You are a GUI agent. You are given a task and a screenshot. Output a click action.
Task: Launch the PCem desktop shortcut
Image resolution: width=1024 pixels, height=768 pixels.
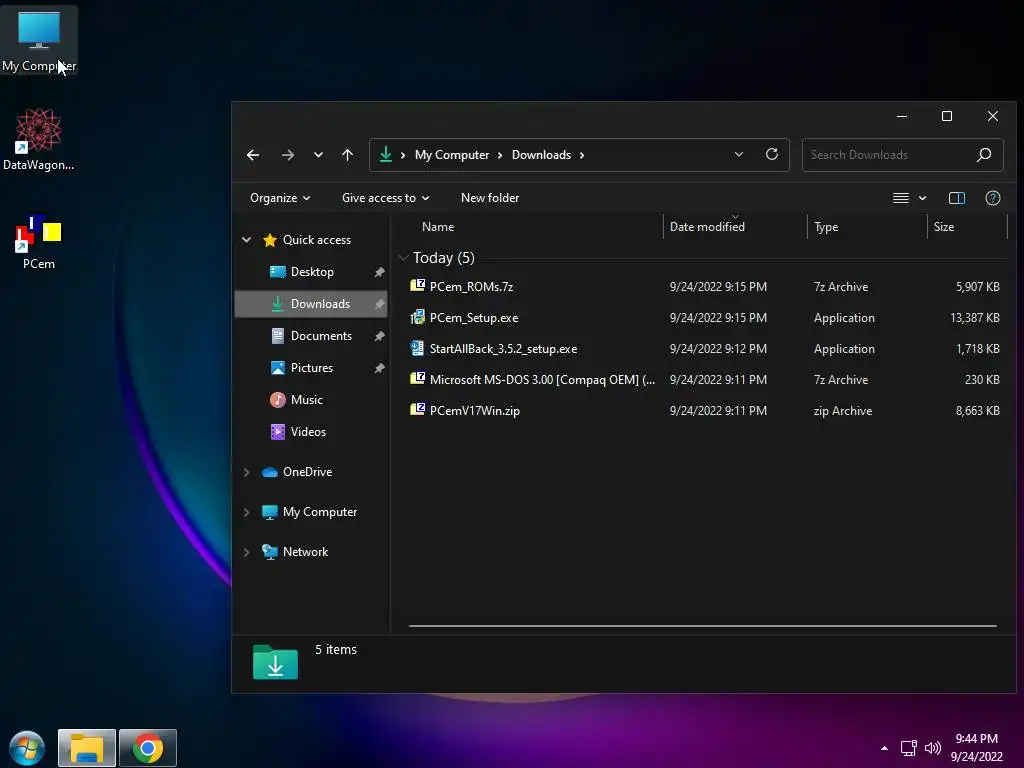[39, 242]
